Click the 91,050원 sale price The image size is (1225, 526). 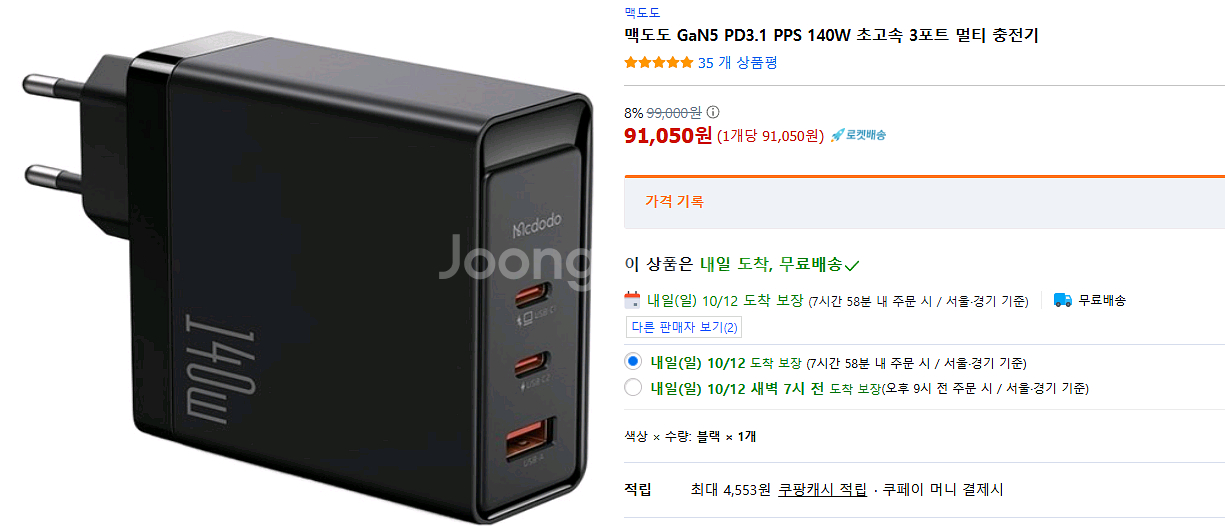tap(668, 135)
